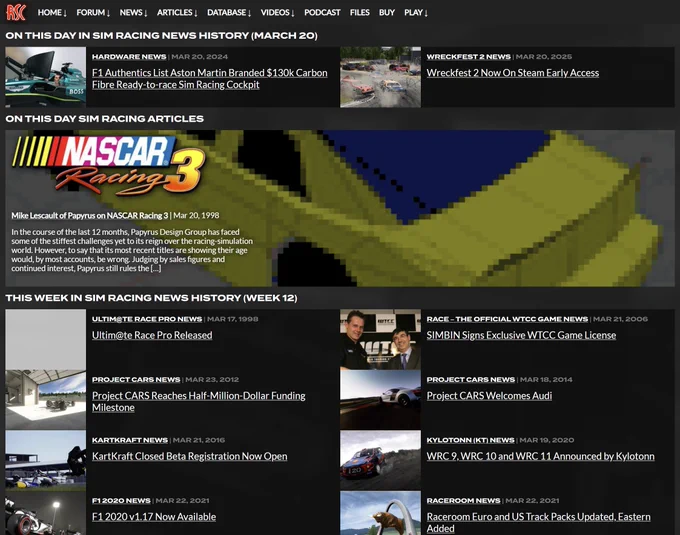Open the WTCC signing photo thumbnail
The image size is (680, 535).
click(380, 339)
